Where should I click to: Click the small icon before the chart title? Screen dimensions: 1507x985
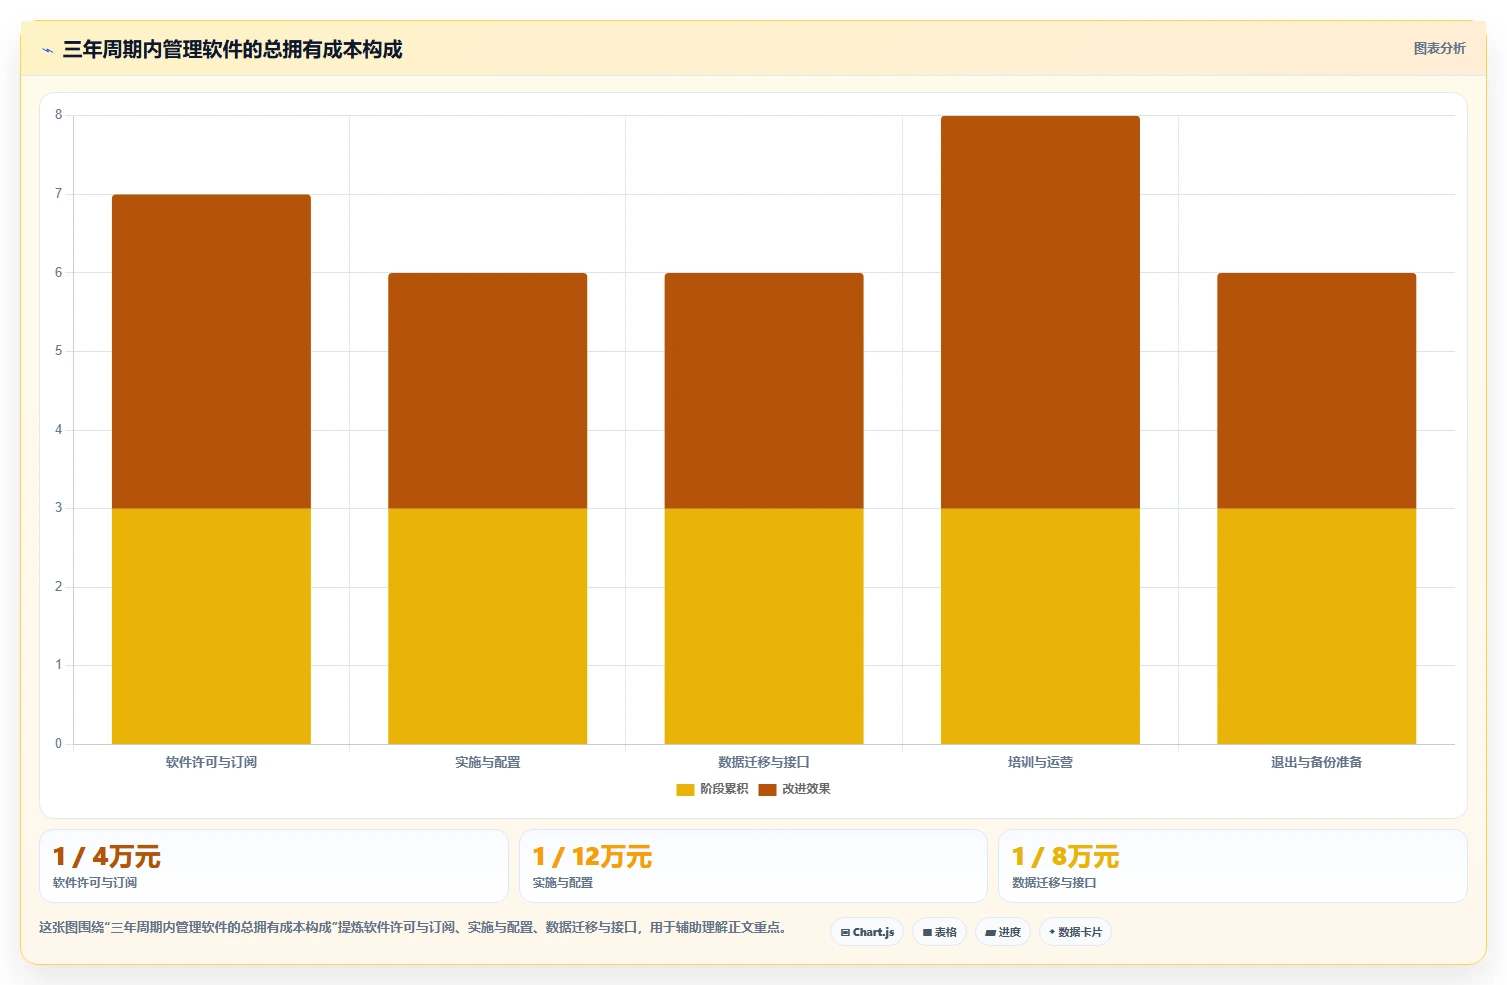[x=47, y=50]
